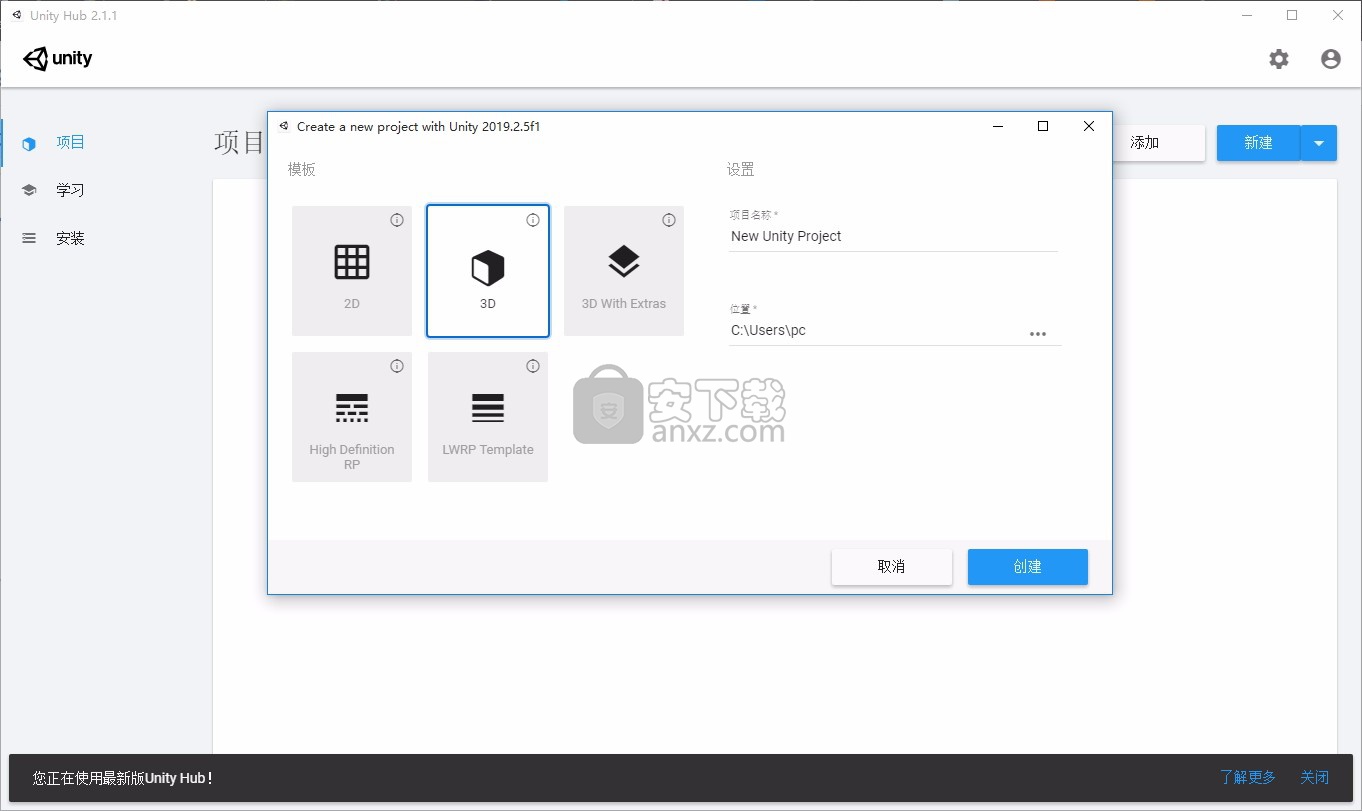Select the 2D template card

pyautogui.click(x=352, y=271)
